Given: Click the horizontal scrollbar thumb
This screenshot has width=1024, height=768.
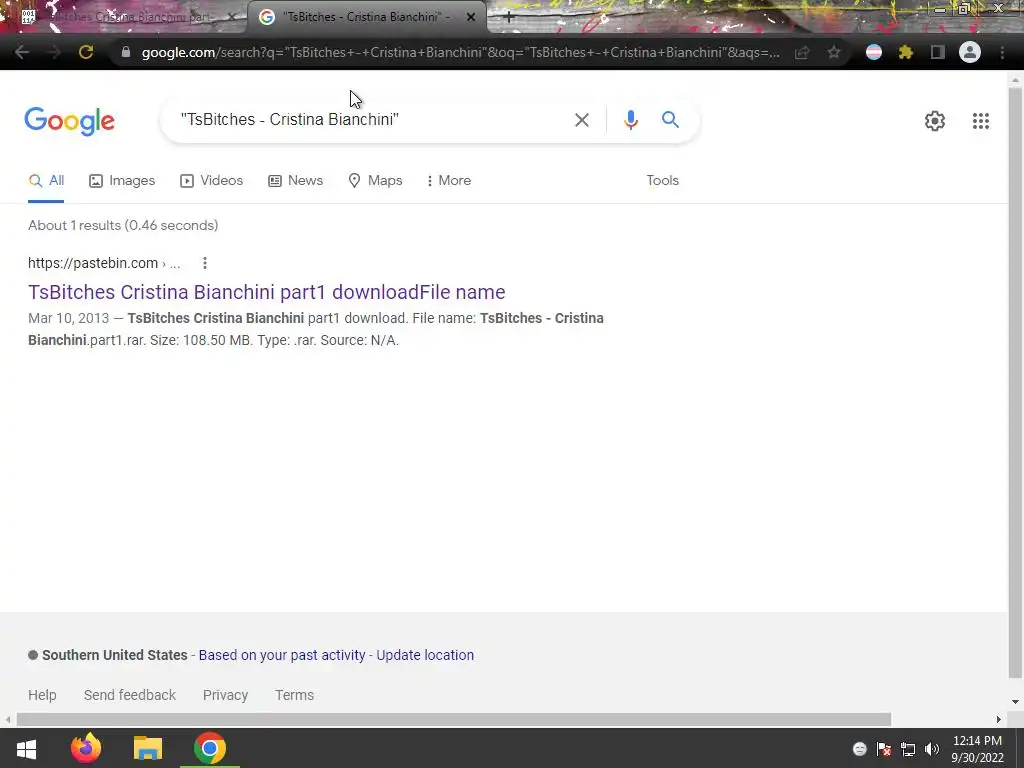Looking at the screenshot, I should pos(454,720).
